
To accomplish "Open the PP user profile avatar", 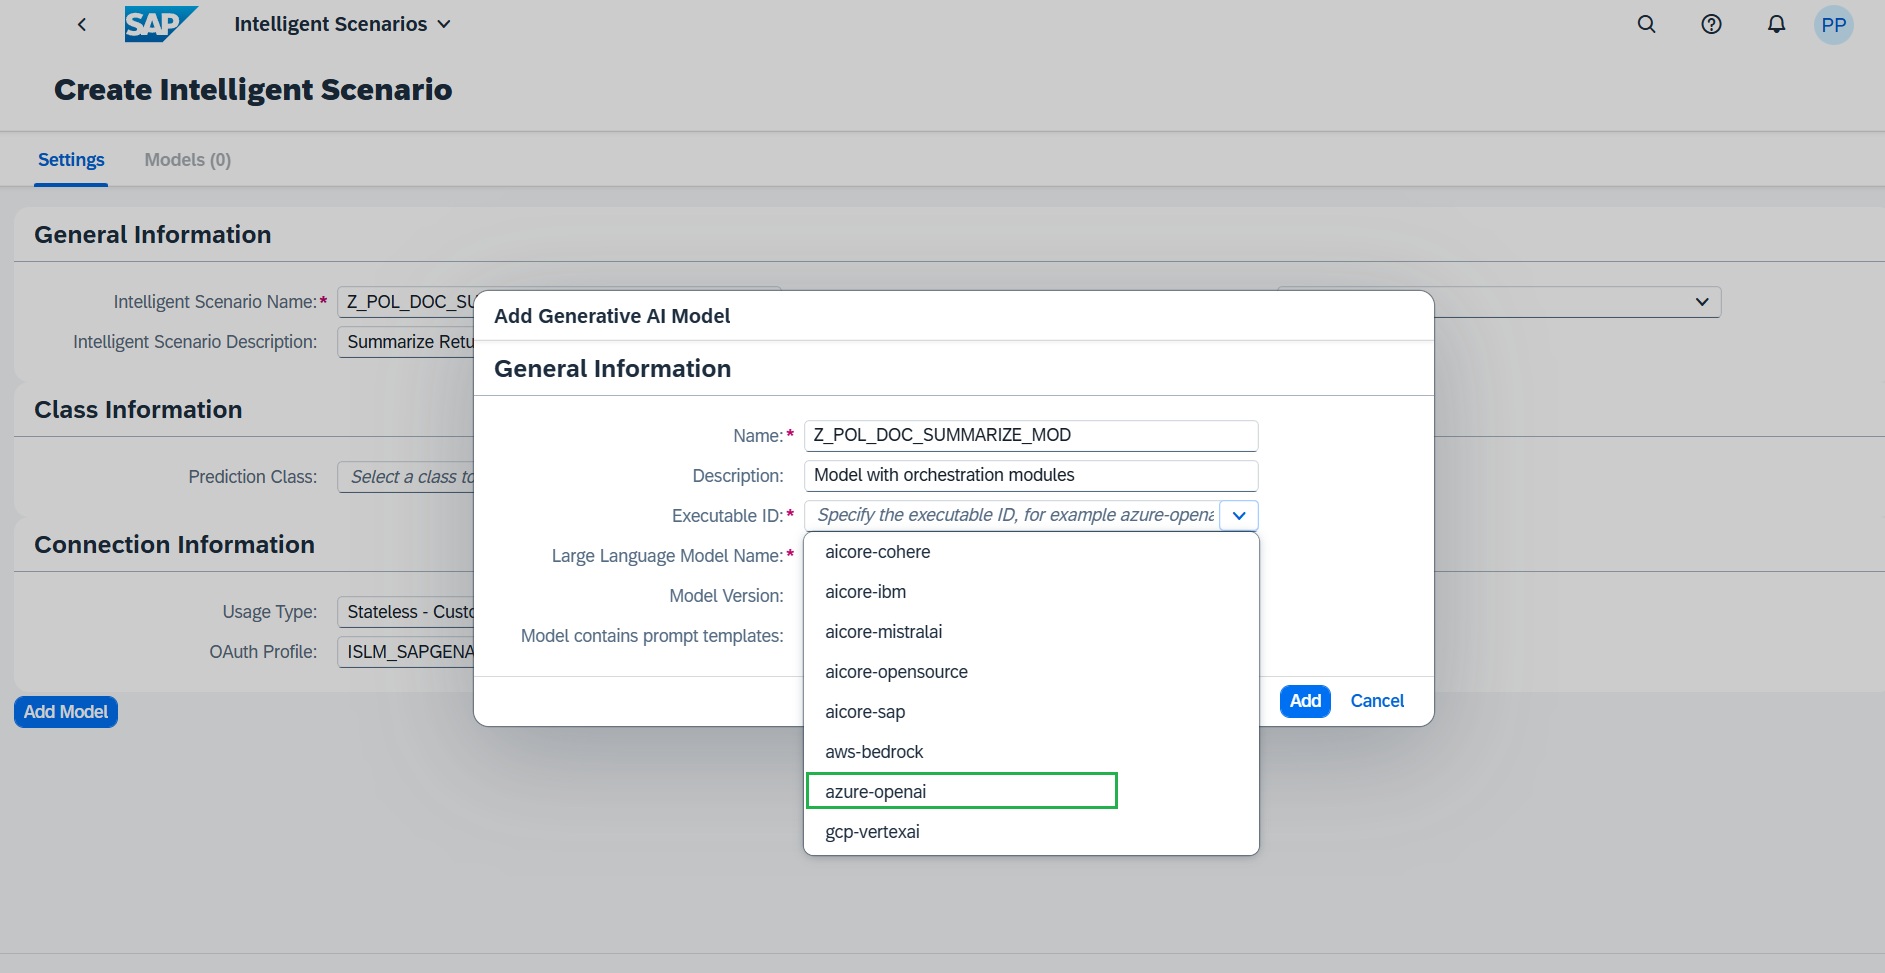I will [1833, 25].
